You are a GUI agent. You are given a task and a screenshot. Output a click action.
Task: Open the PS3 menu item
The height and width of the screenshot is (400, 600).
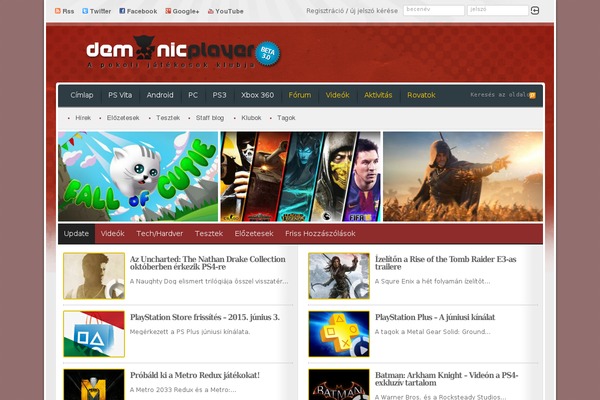coord(220,95)
